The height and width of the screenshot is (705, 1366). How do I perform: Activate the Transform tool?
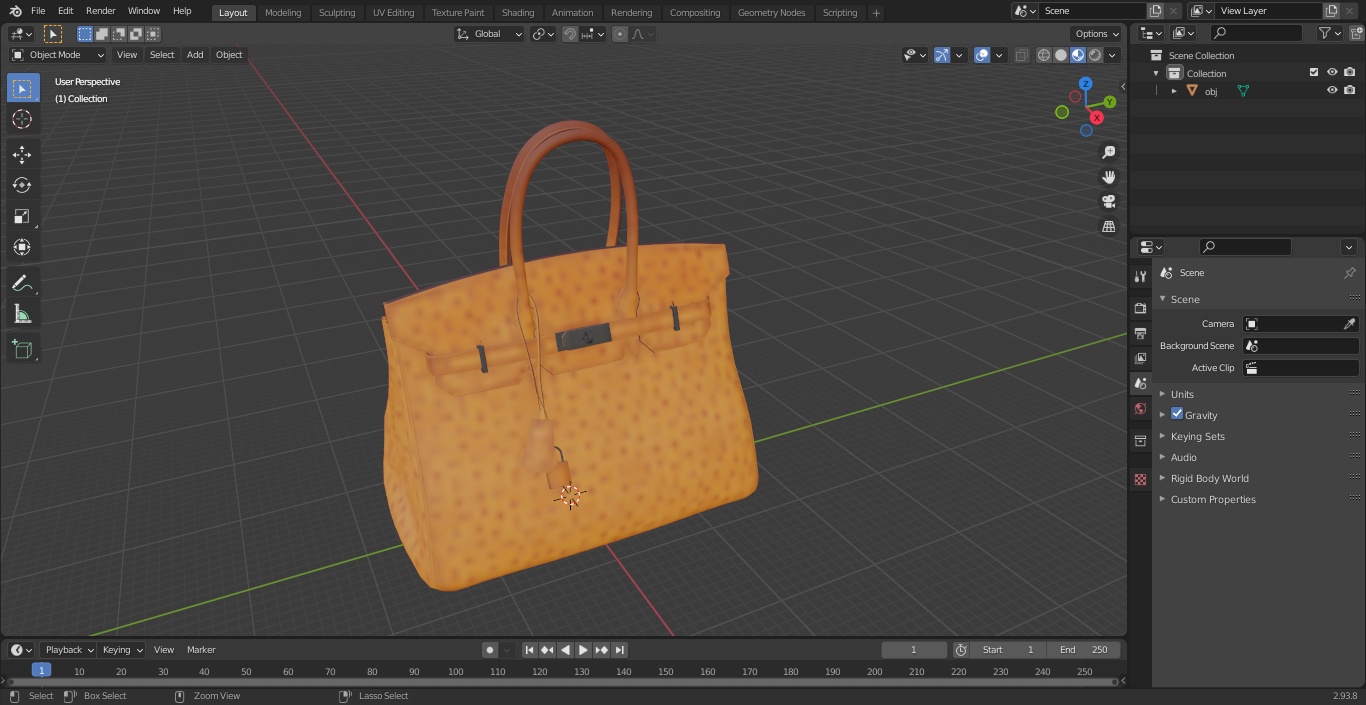(22, 247)
